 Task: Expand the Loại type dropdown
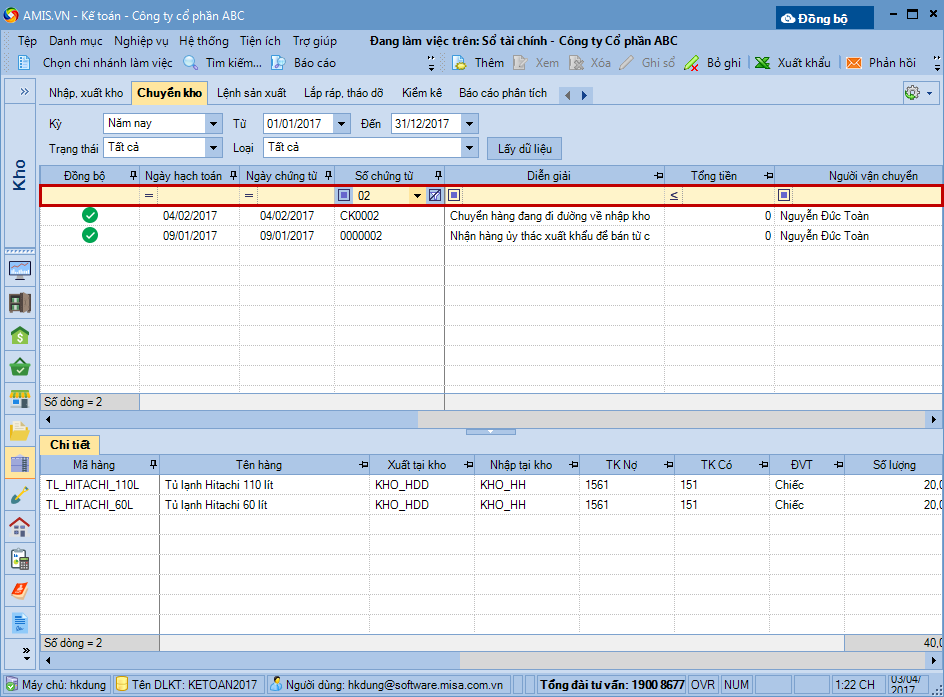pos(470,148)
